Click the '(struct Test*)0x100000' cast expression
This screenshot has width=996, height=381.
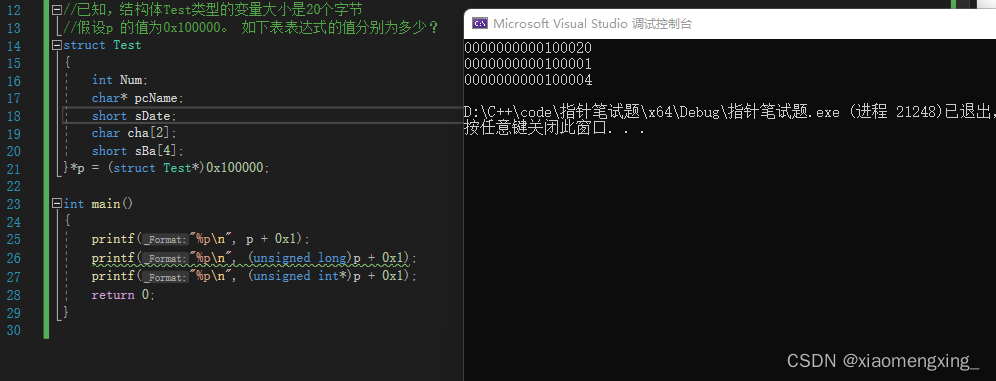coord(185,168)
